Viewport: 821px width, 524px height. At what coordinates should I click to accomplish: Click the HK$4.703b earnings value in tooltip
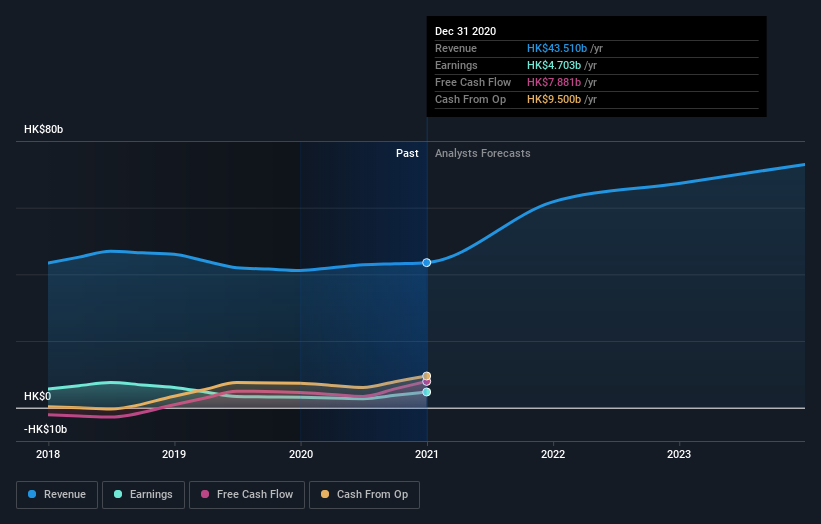tap(554, 65)
